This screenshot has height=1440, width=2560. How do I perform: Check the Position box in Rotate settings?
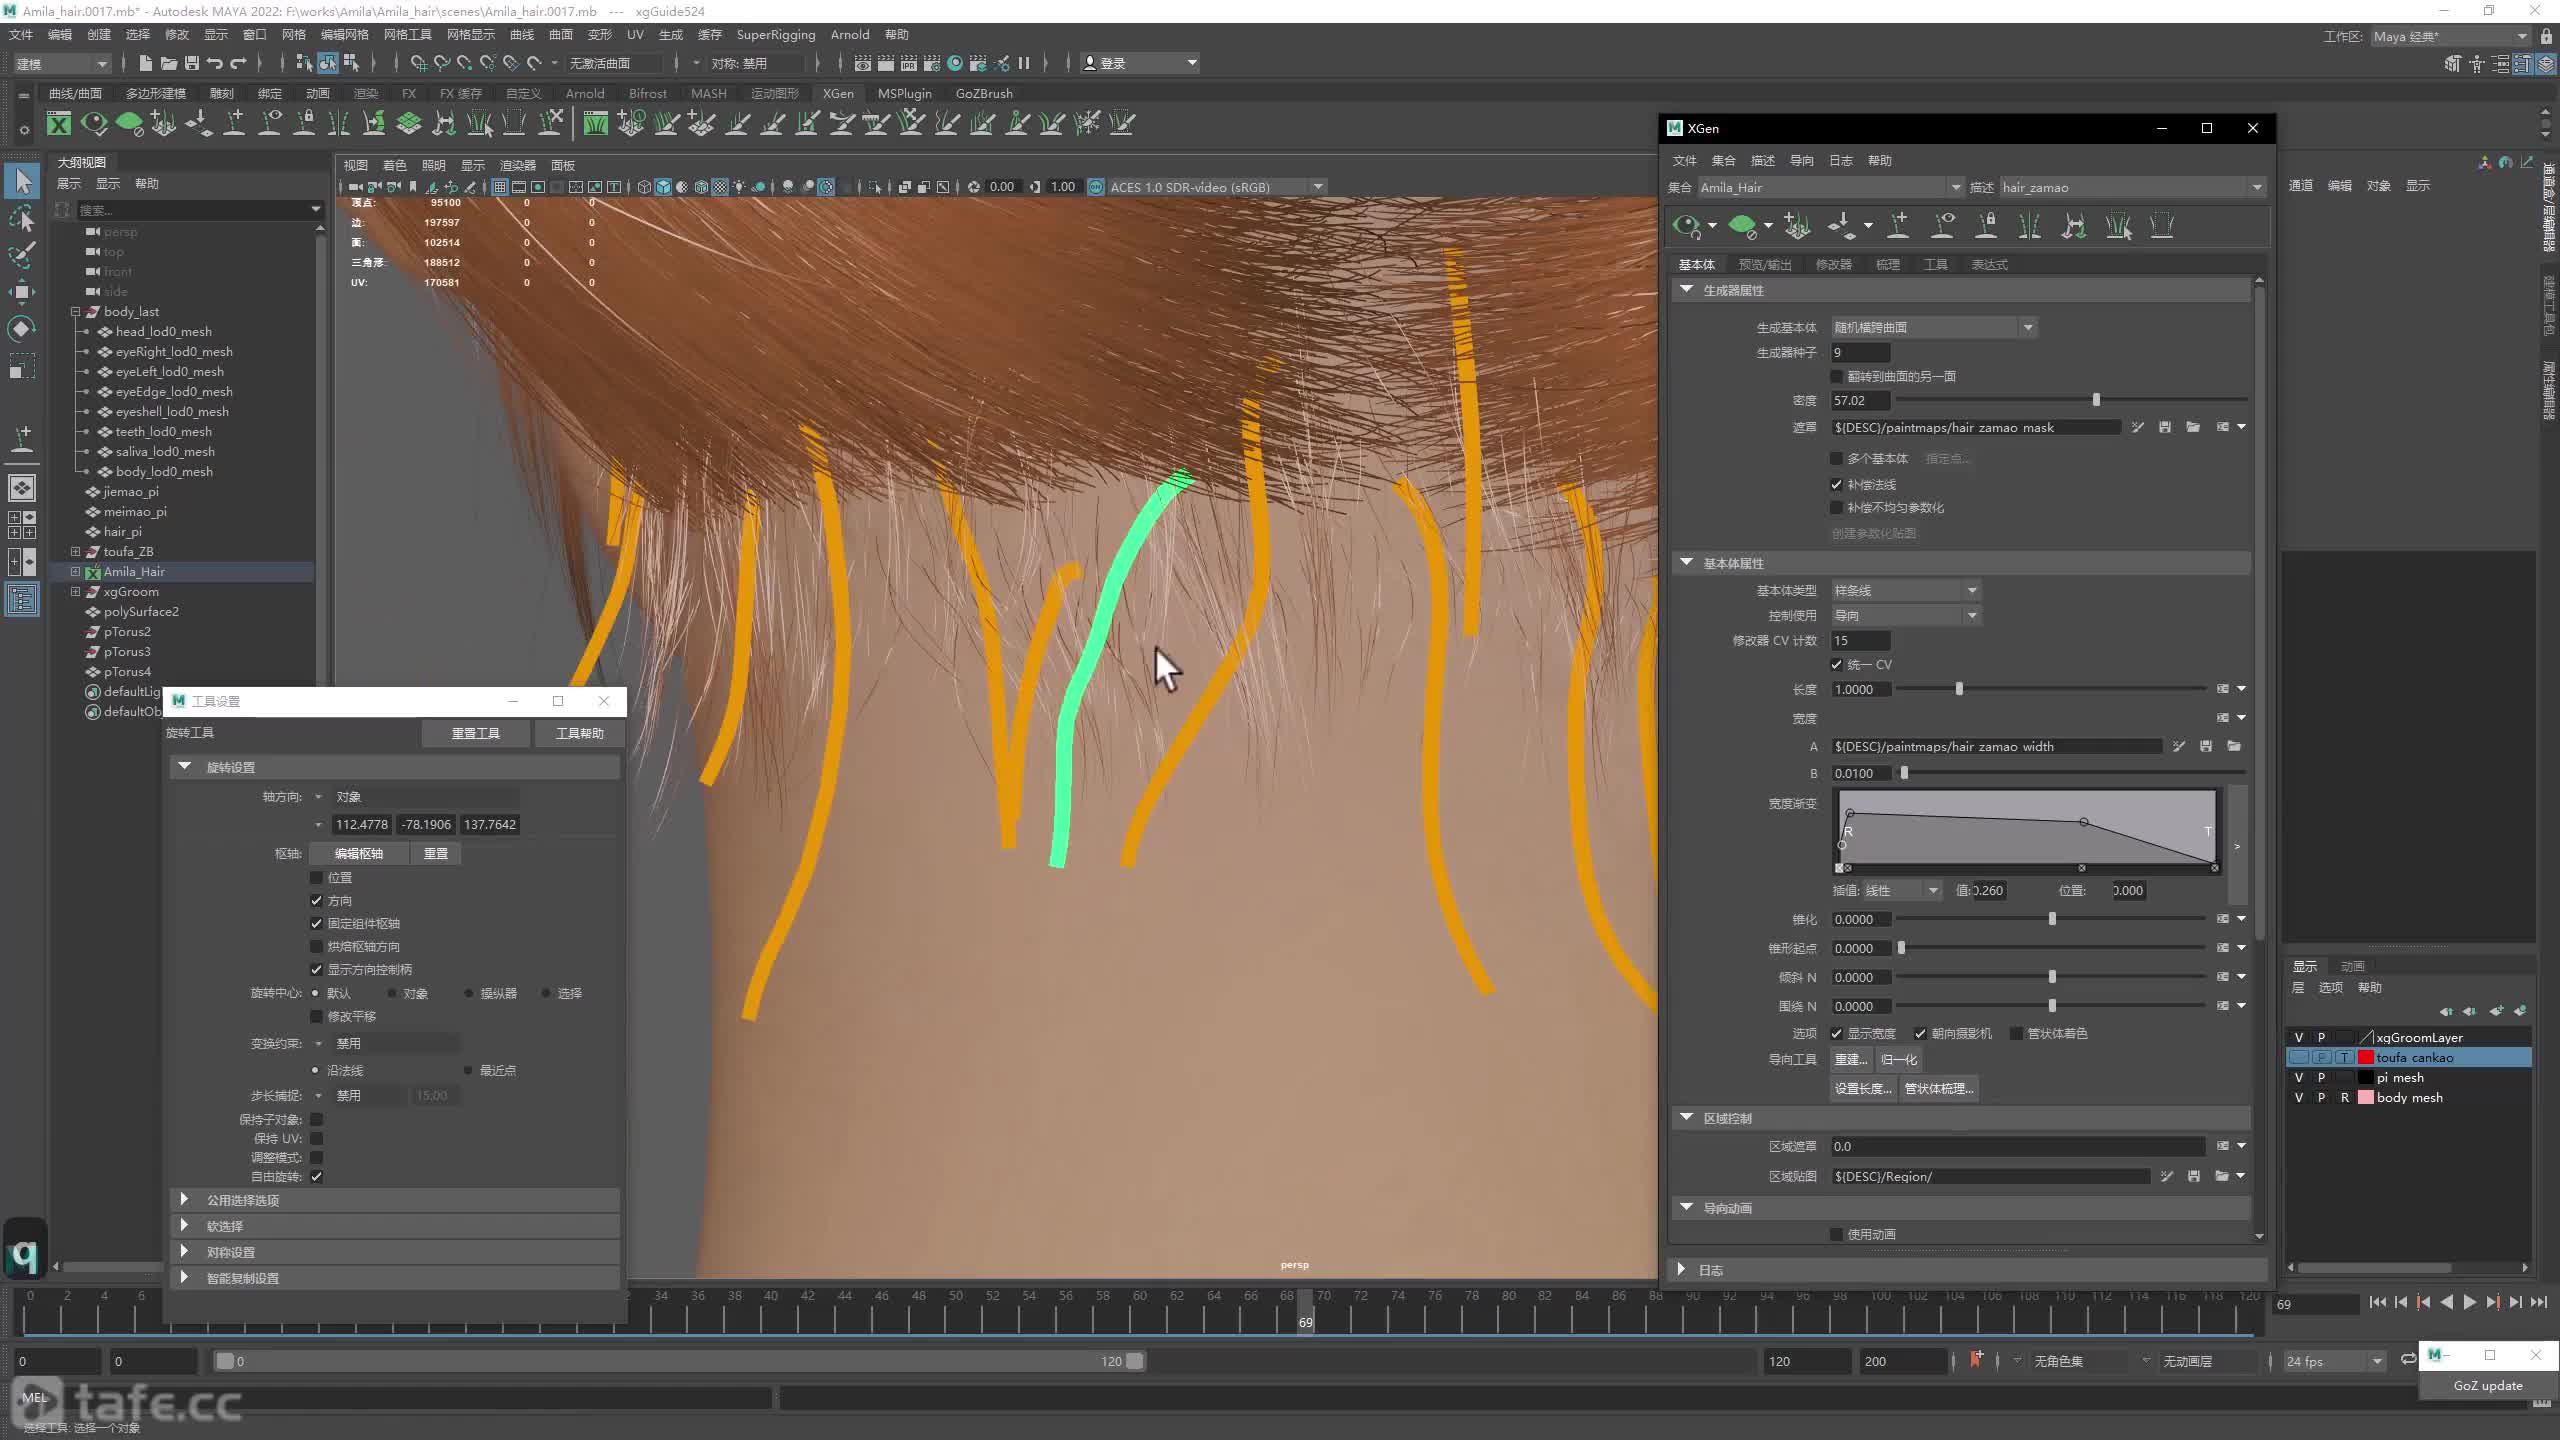[316, 877]
